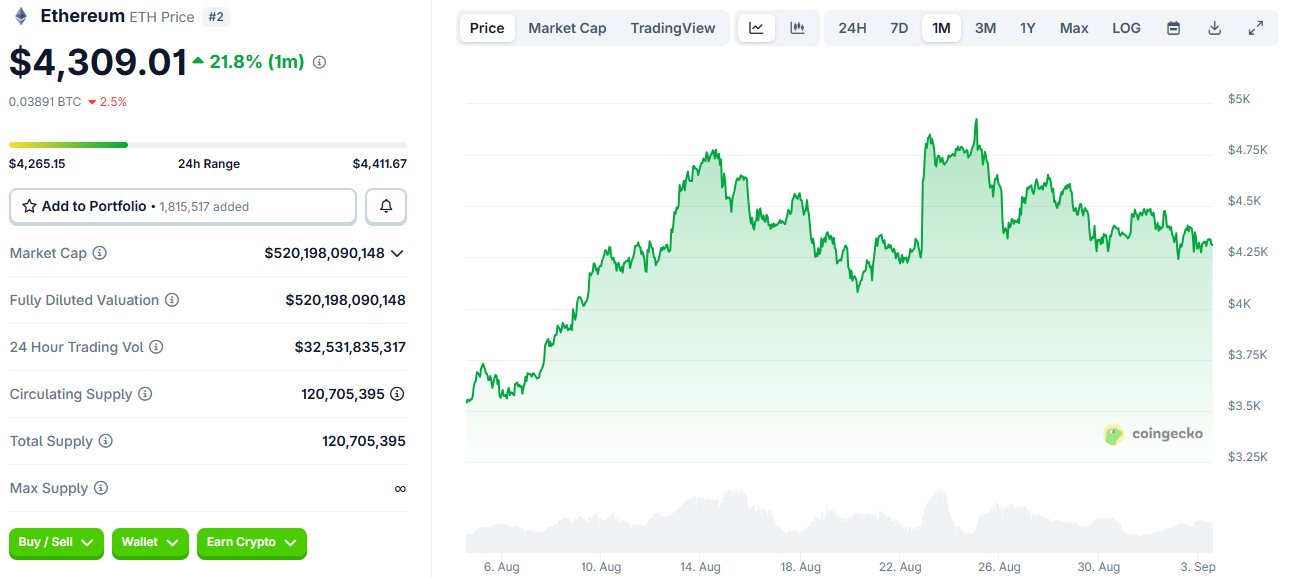Select the 1Y time range
This screenshot has height=577, width=1290.
[x=1028, y=28]
